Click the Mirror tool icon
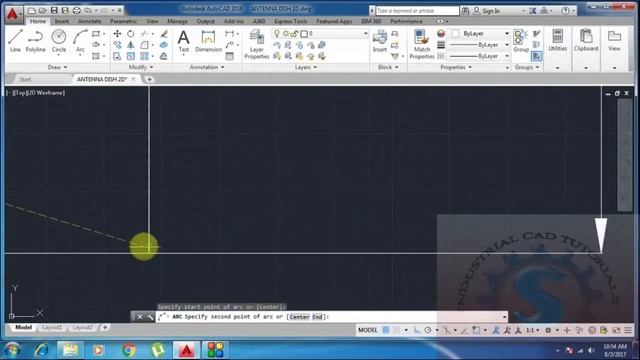The width and height of the screenshot is (640, 360). tap(131, 45)
